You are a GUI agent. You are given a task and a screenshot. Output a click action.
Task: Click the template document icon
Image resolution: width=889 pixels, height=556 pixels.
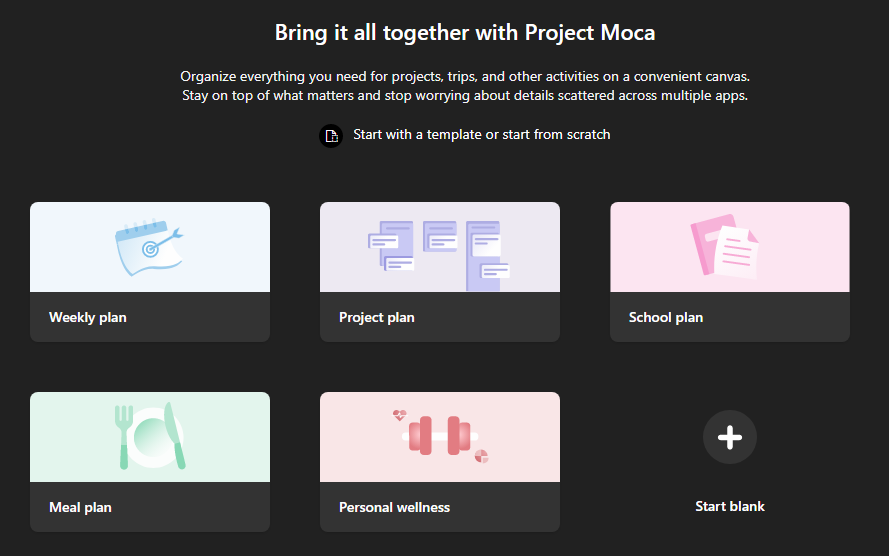click(x=330, y=135)
